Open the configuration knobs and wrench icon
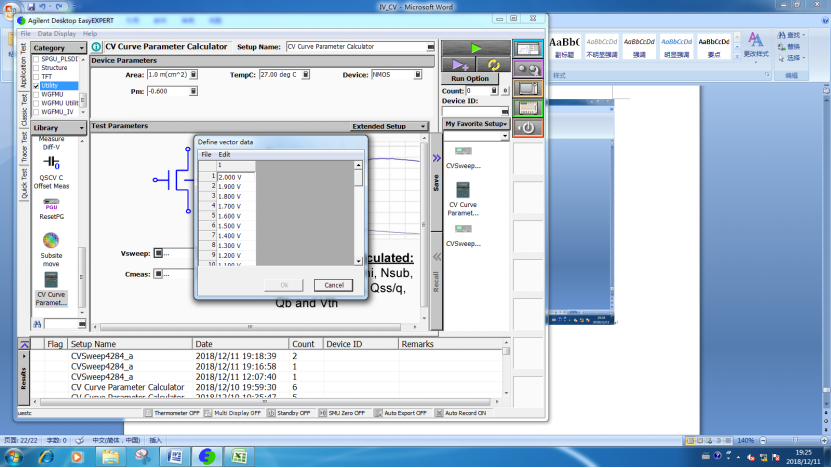831x468 pixels. (x=528, y=69)
